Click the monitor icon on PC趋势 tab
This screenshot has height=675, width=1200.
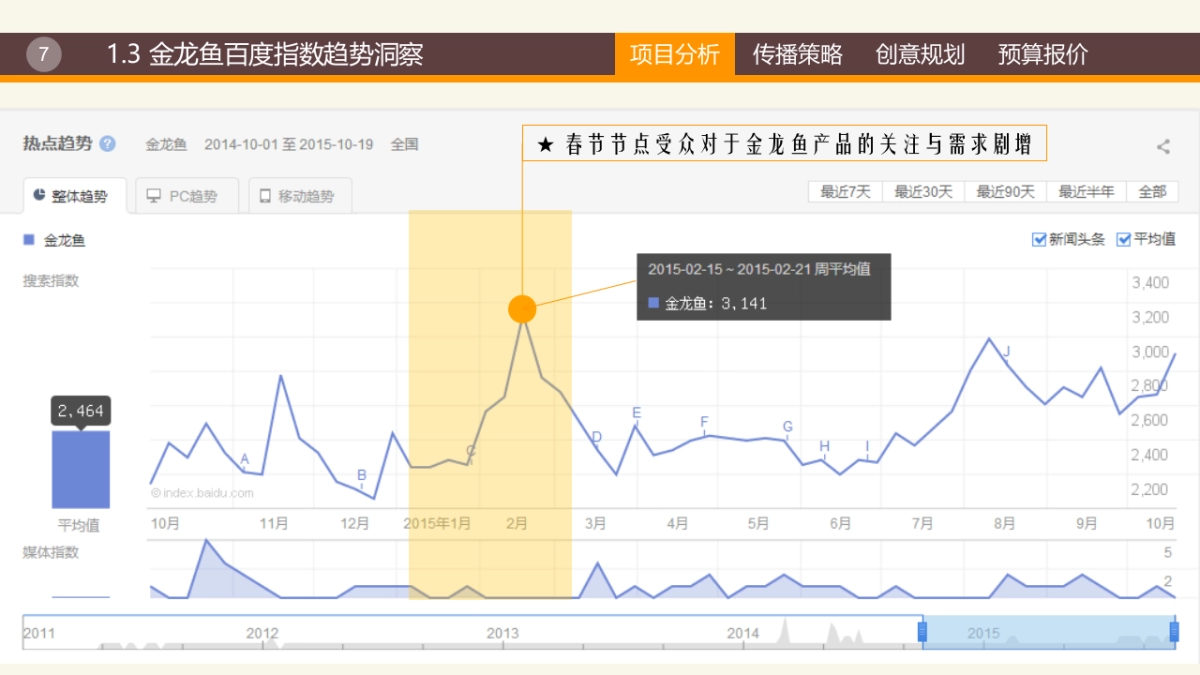(x=155, y=197)
